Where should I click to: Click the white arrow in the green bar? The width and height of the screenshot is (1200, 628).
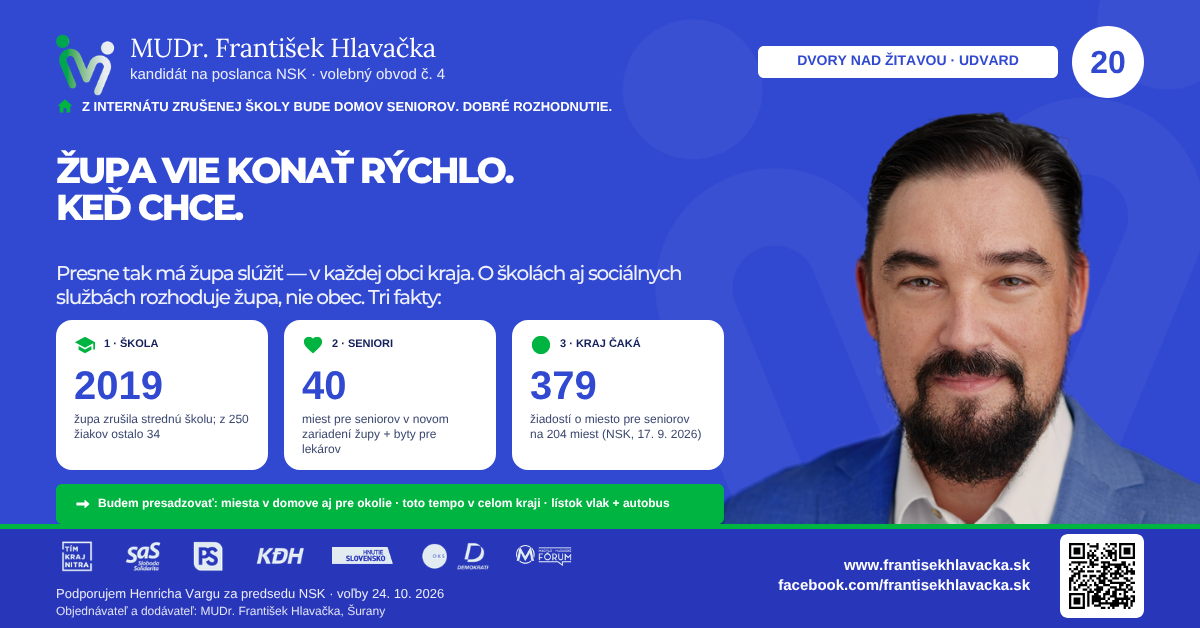[82, 504]
